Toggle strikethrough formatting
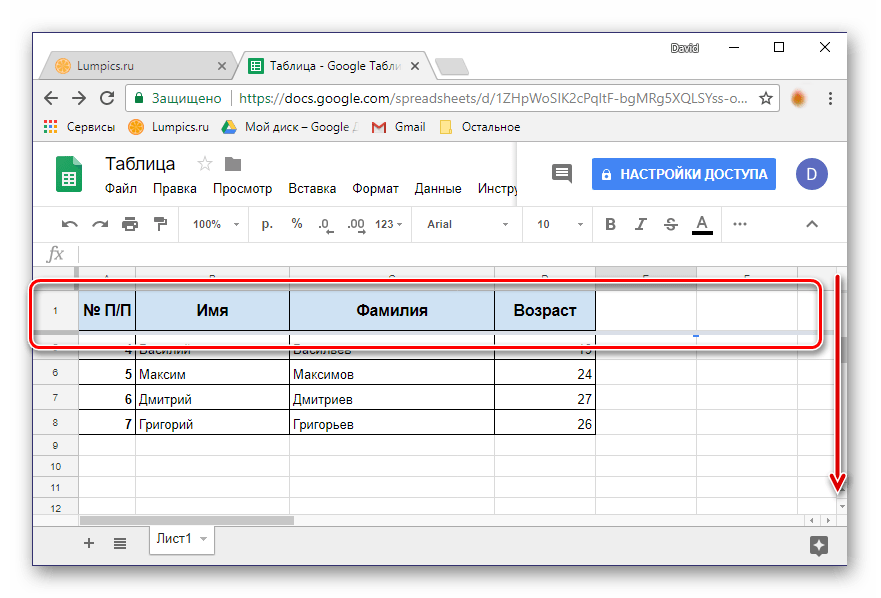 (x=671, y=224)
